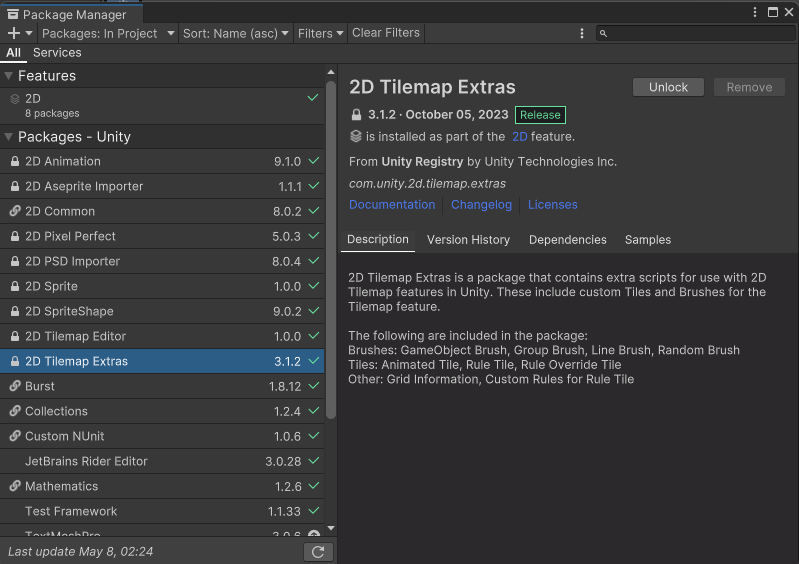
Task: Click the link icon of 2D Common
Action: 15,211
